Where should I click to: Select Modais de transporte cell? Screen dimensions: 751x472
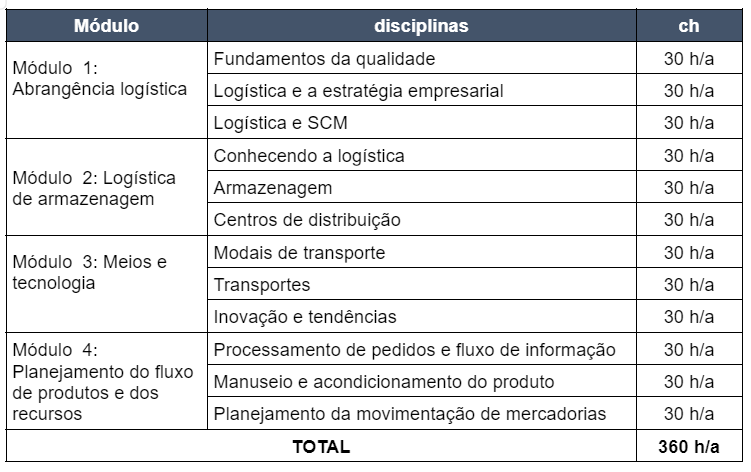[421, 252]
